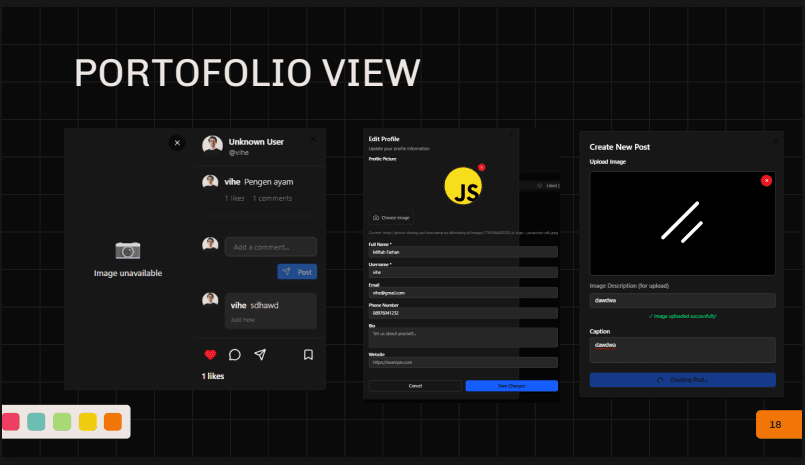This screenshot has height=465, width=805.
Task: Remove uploaded image via red X badge
Action: [x=766, y=180]
